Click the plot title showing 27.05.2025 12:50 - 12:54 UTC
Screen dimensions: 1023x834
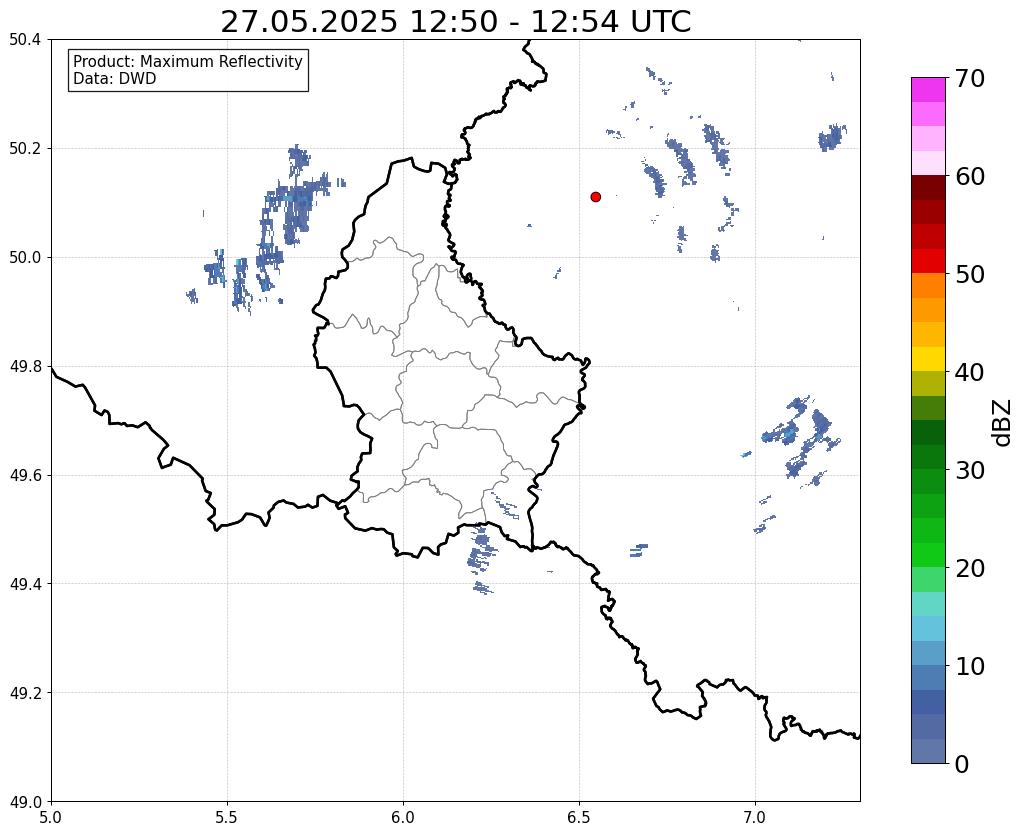click(455, 22)
